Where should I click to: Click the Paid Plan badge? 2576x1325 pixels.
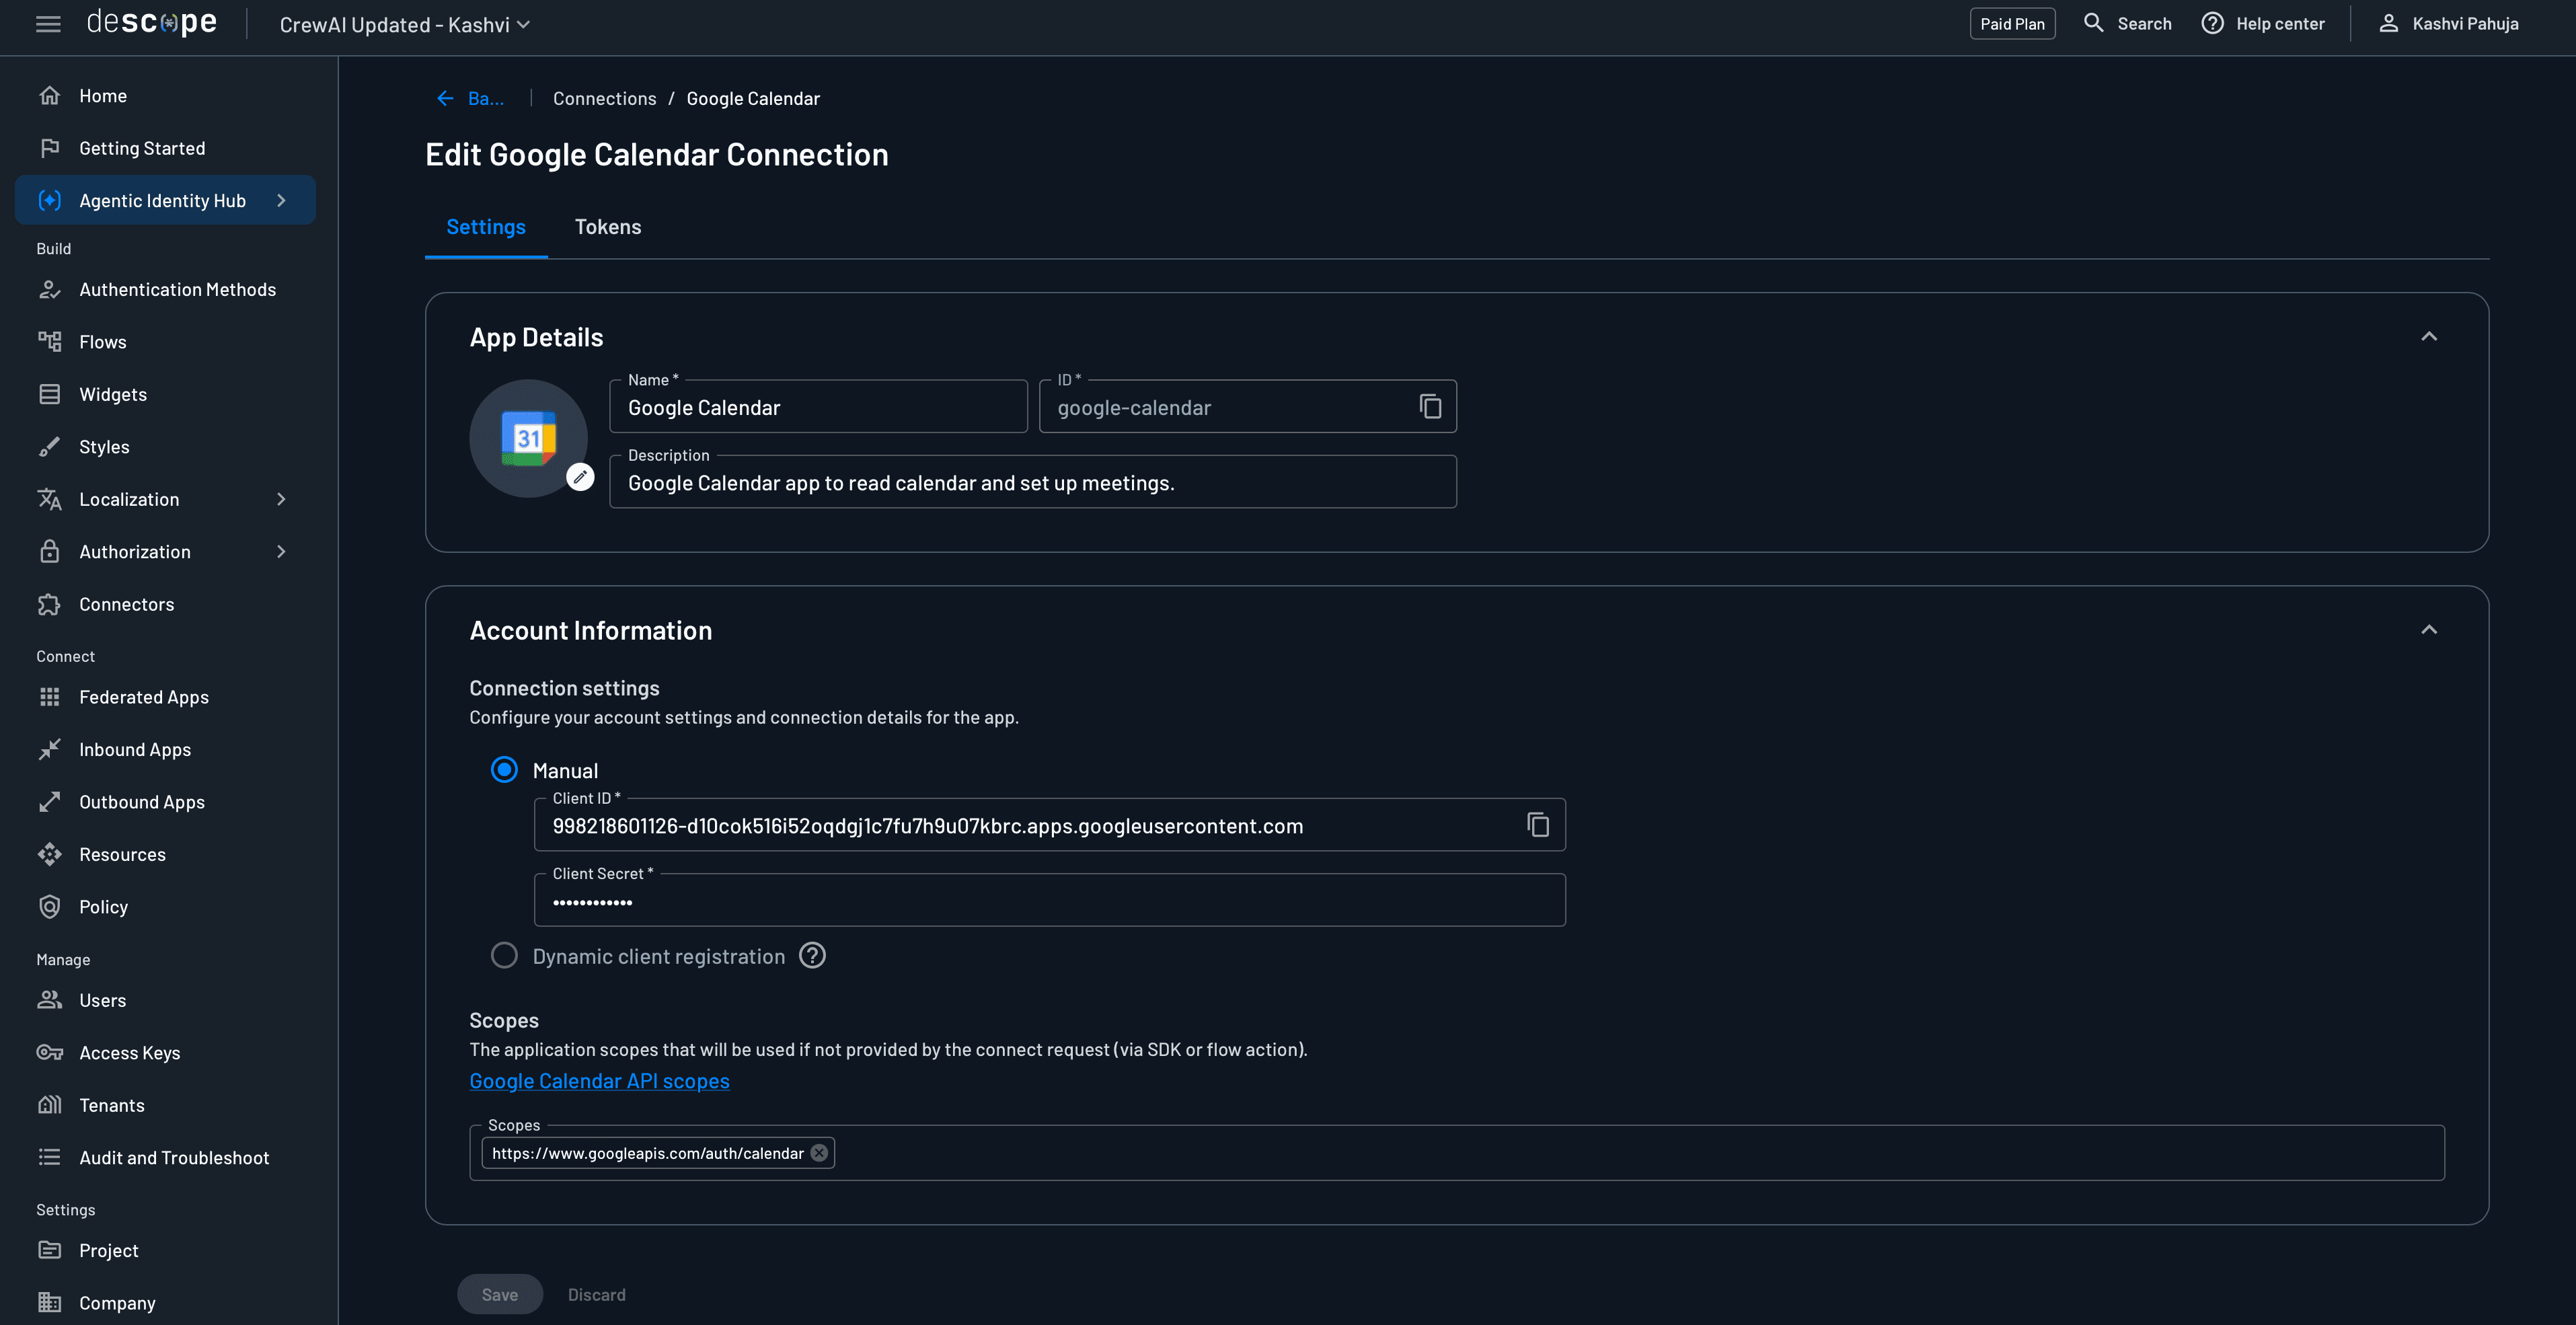point(2012,24)
